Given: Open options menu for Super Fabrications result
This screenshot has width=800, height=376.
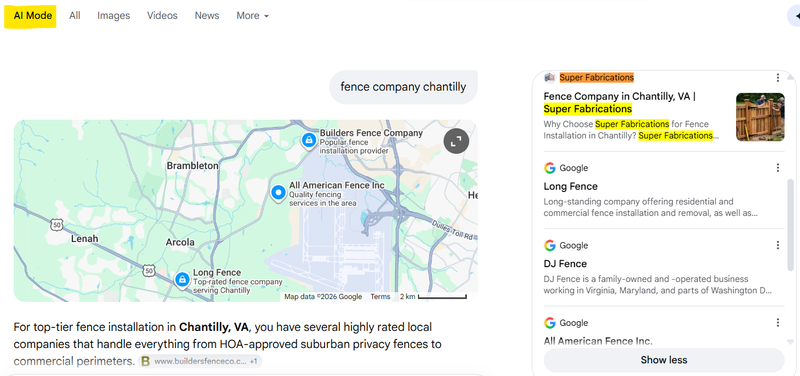Looking at the screenshot, I should (x=778, y=78).
